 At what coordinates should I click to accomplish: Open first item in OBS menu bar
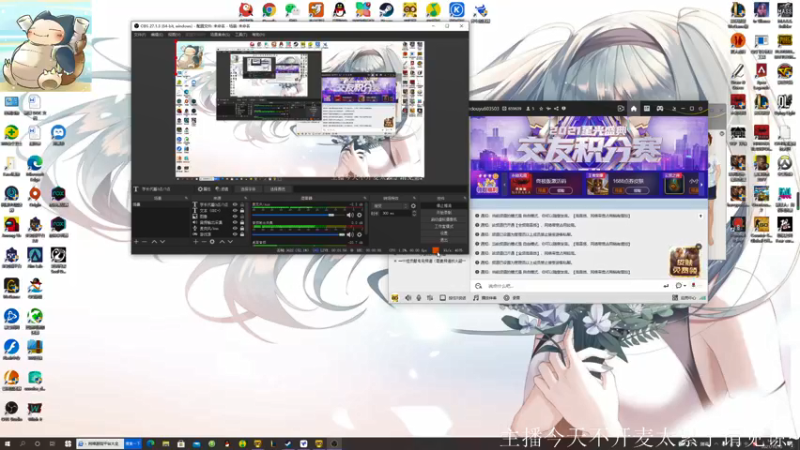[139, 35]
